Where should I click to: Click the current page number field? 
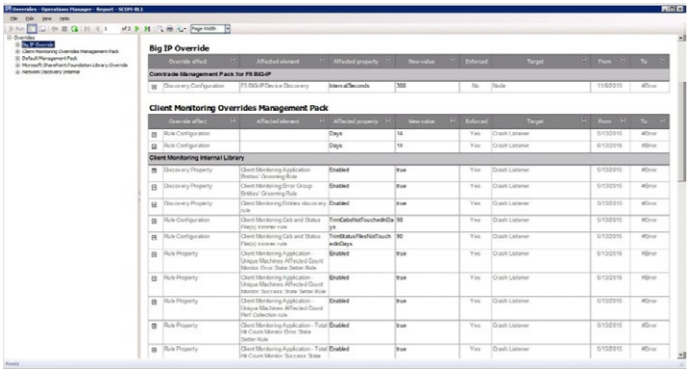111,29
